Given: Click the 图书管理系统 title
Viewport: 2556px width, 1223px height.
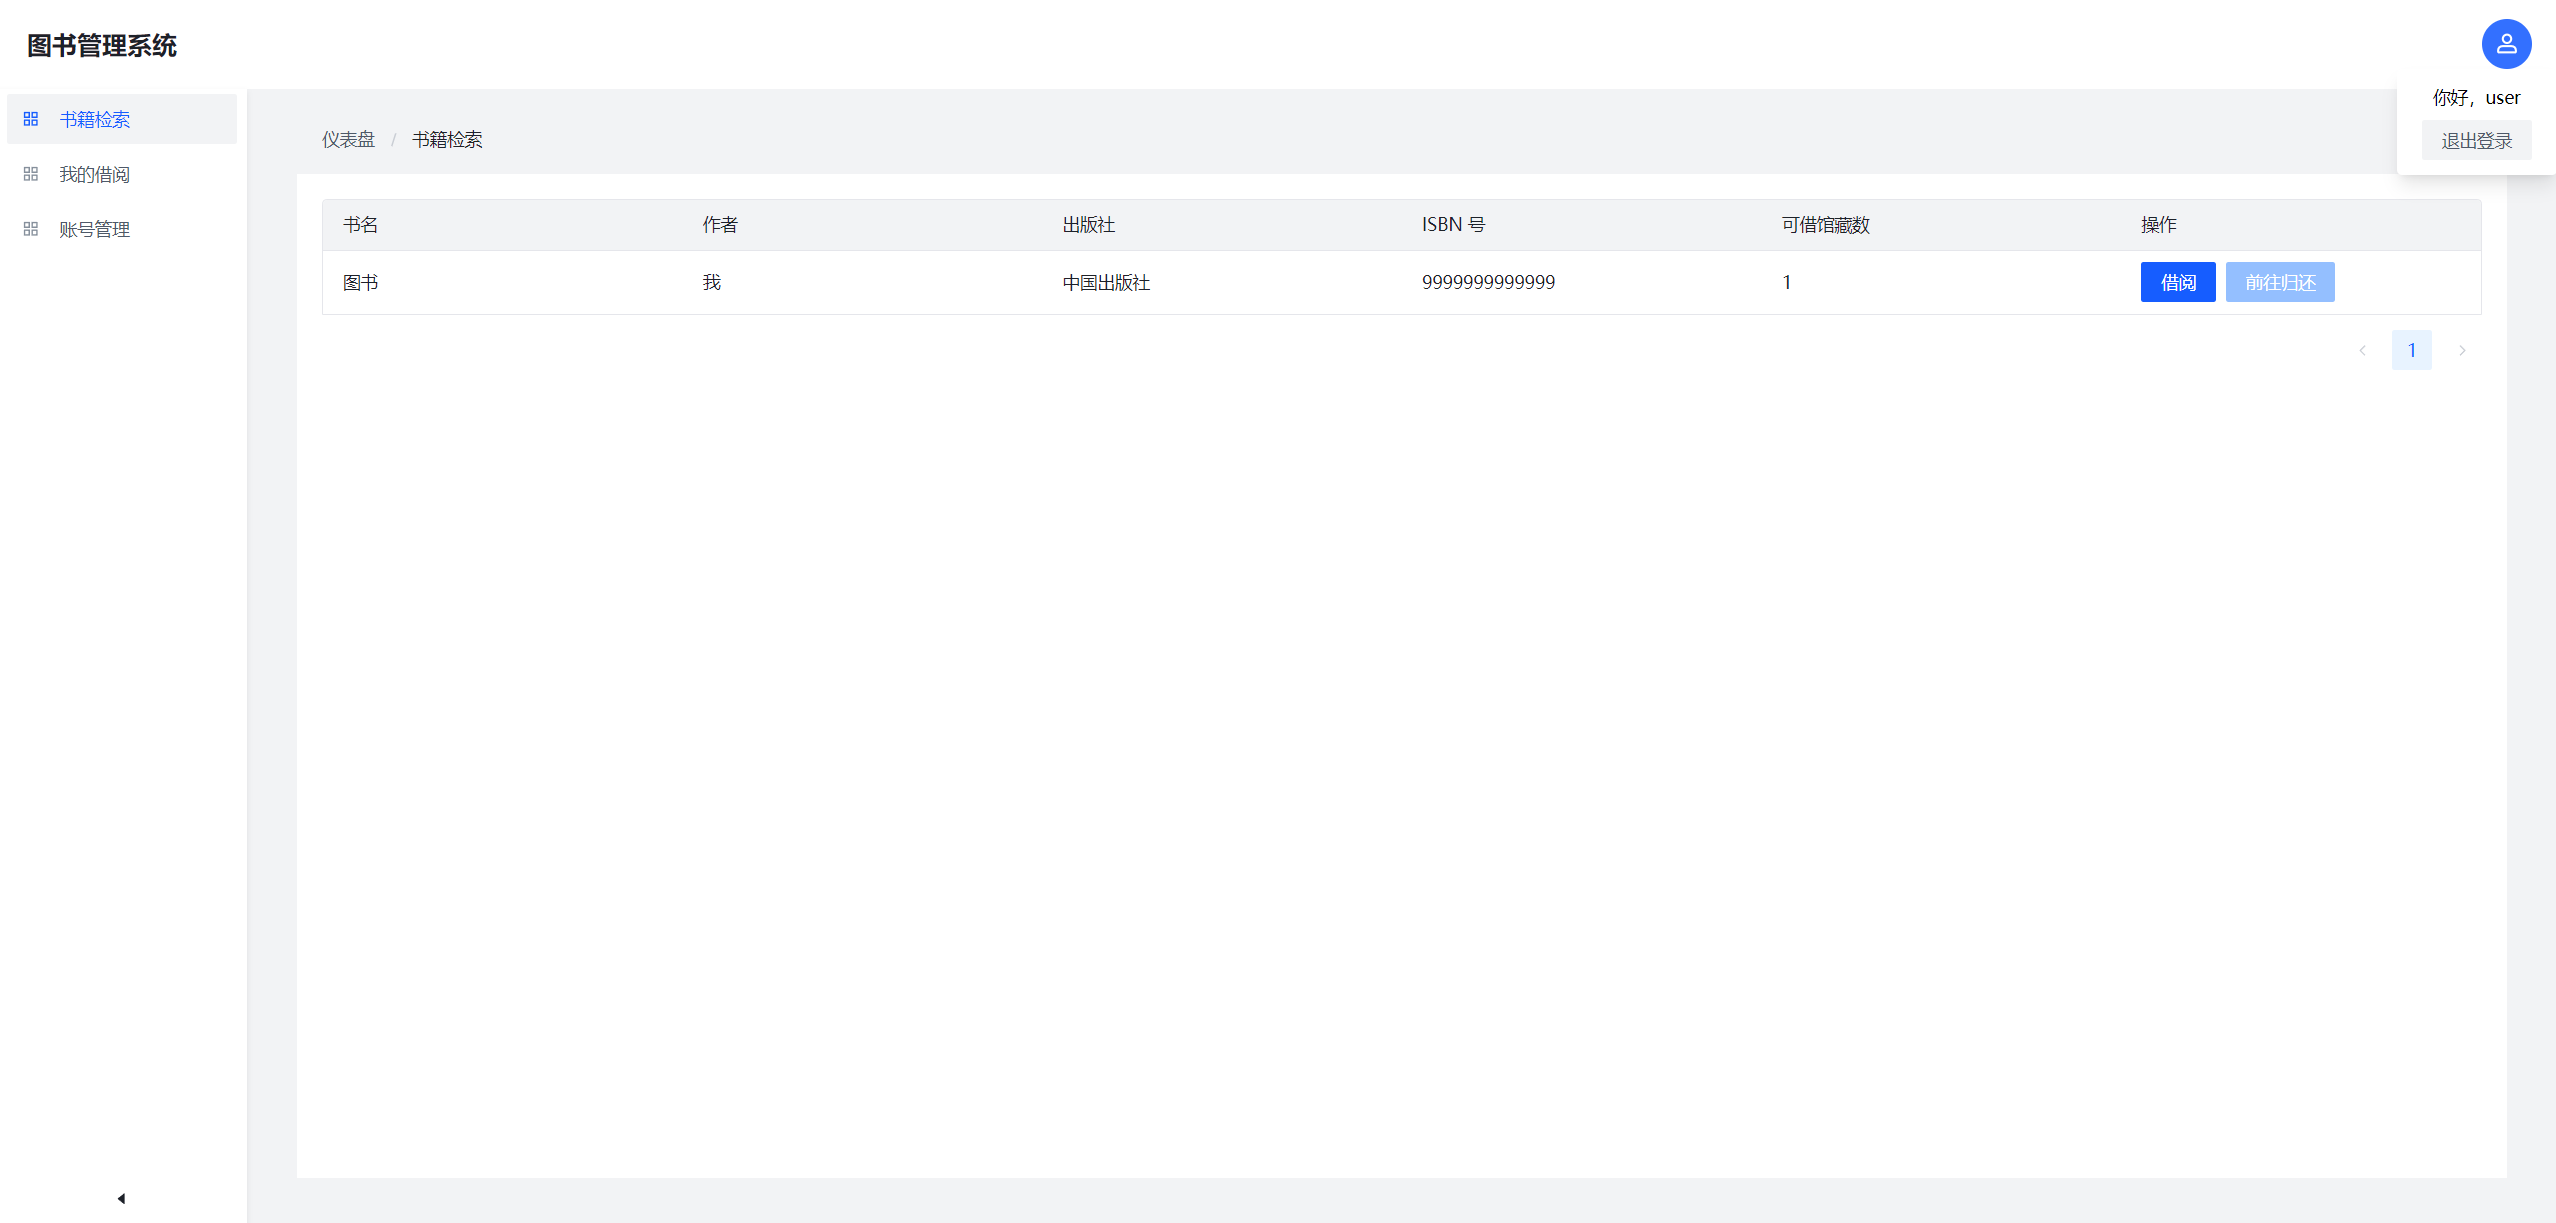Looking at the screenshot, I should tap(102, 45).
